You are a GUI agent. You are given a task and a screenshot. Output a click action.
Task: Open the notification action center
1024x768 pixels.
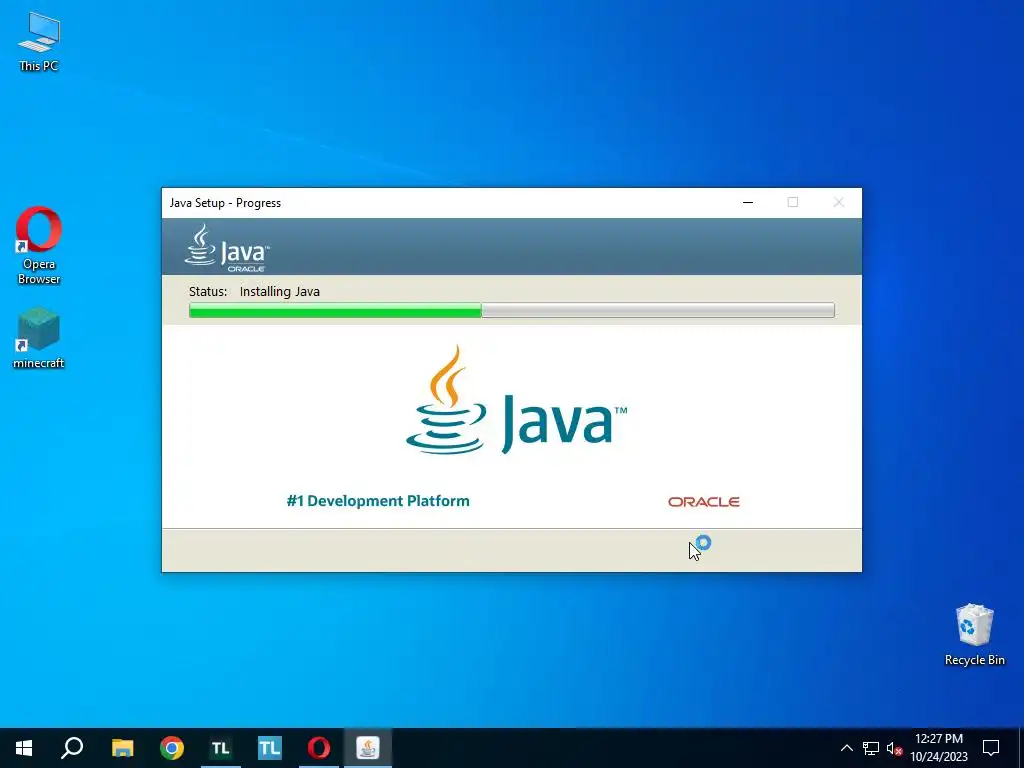pos(991,748)
